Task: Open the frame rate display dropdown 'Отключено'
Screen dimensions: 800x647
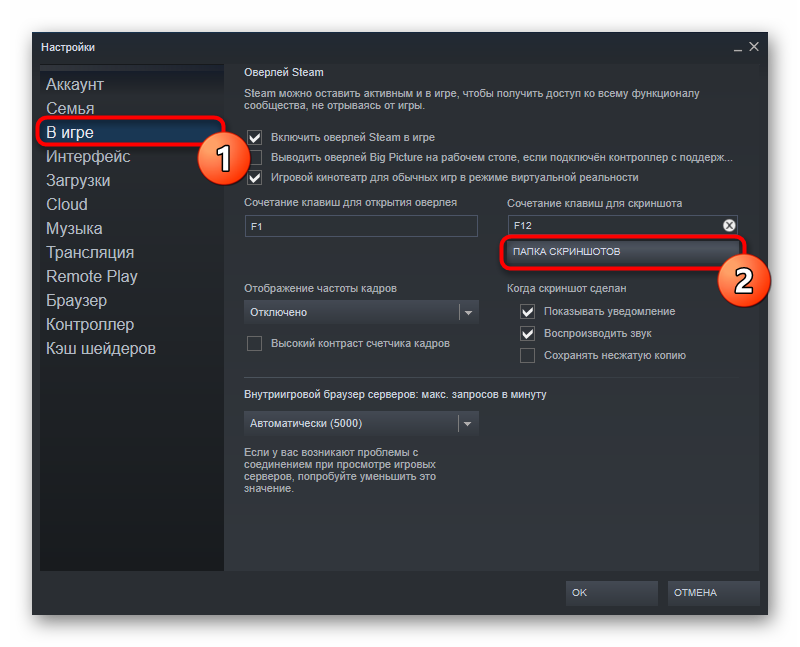Action: (x=361, y=312)
